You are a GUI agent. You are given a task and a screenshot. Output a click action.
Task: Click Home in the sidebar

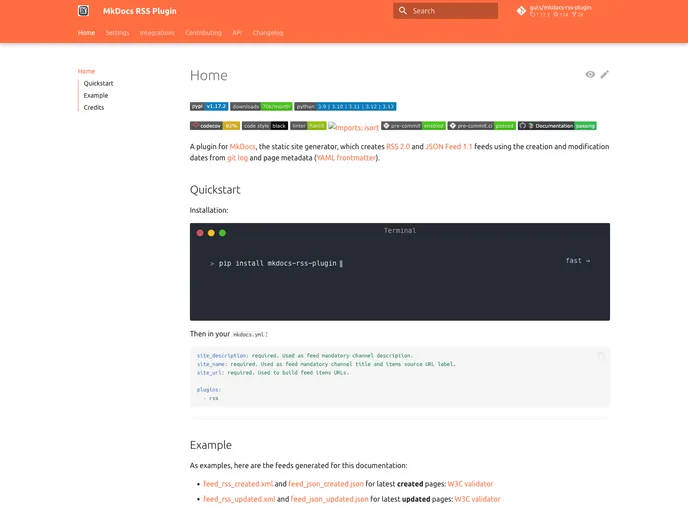[x=86, y=71]
